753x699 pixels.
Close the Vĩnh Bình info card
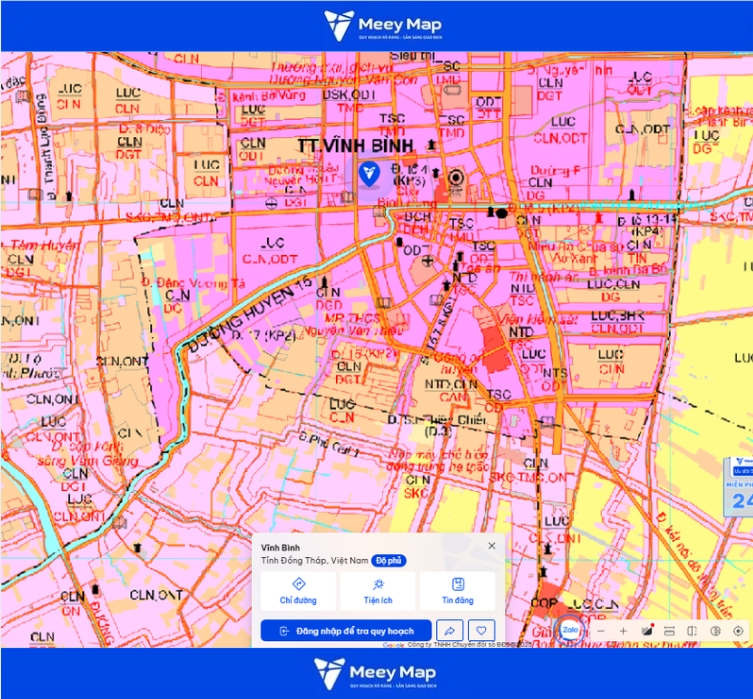coord(492,546)
